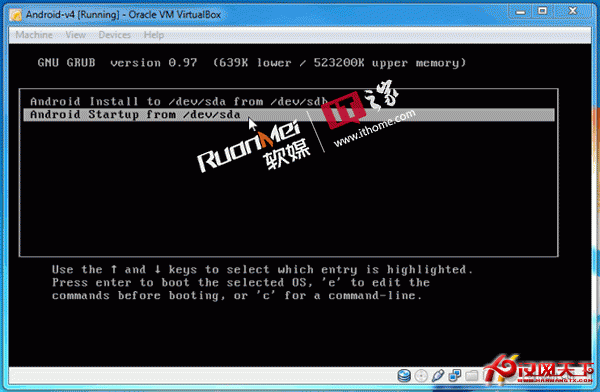Click the 'Press enter to boot' instruction line

coord(241,283)
